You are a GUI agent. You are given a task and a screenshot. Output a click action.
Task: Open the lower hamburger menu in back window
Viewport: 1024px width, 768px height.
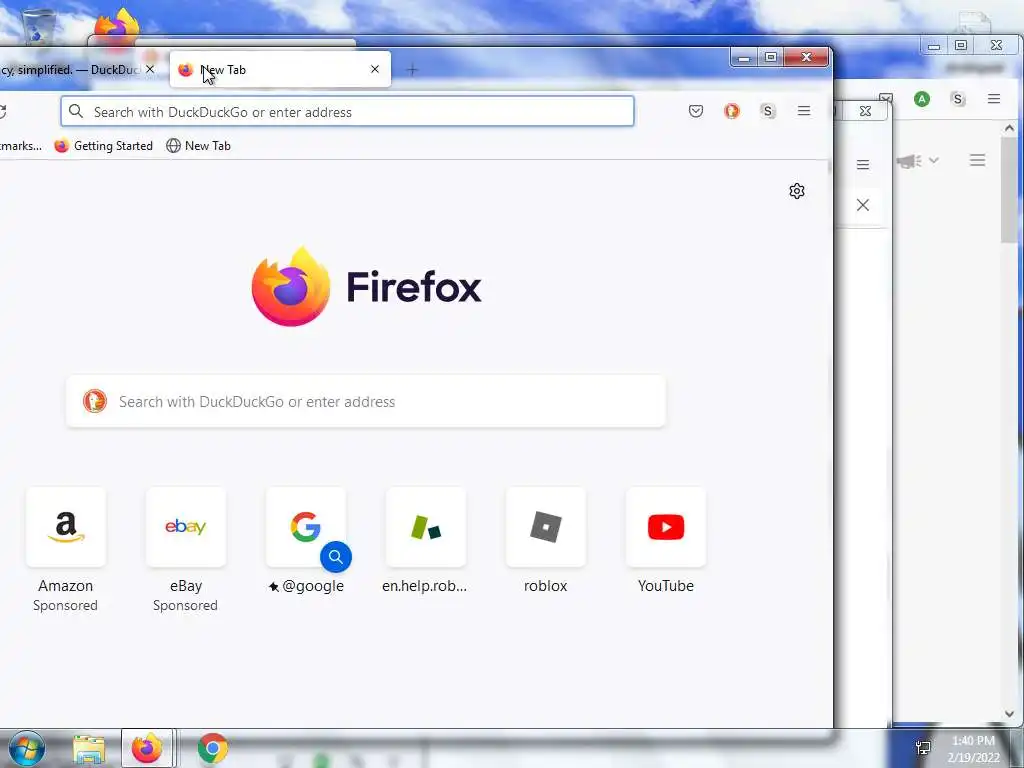click(978, 160)
